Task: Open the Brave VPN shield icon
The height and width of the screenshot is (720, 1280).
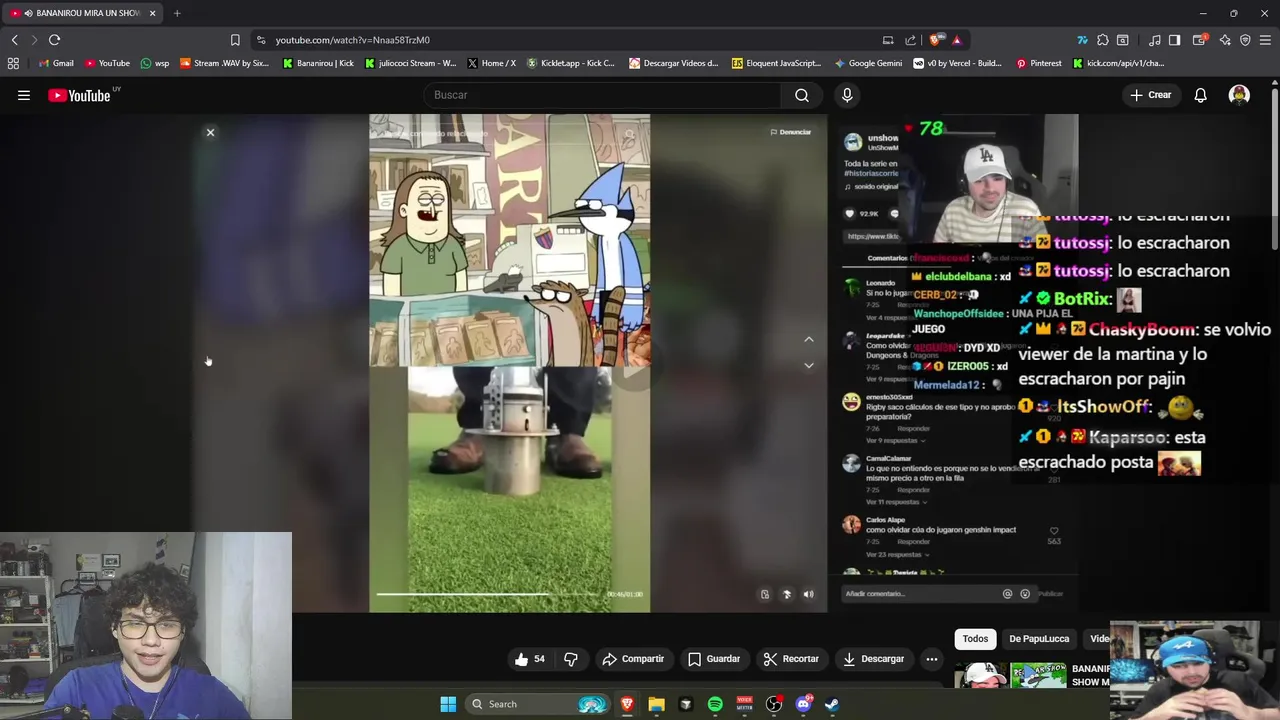Action: pos(1245,40)
